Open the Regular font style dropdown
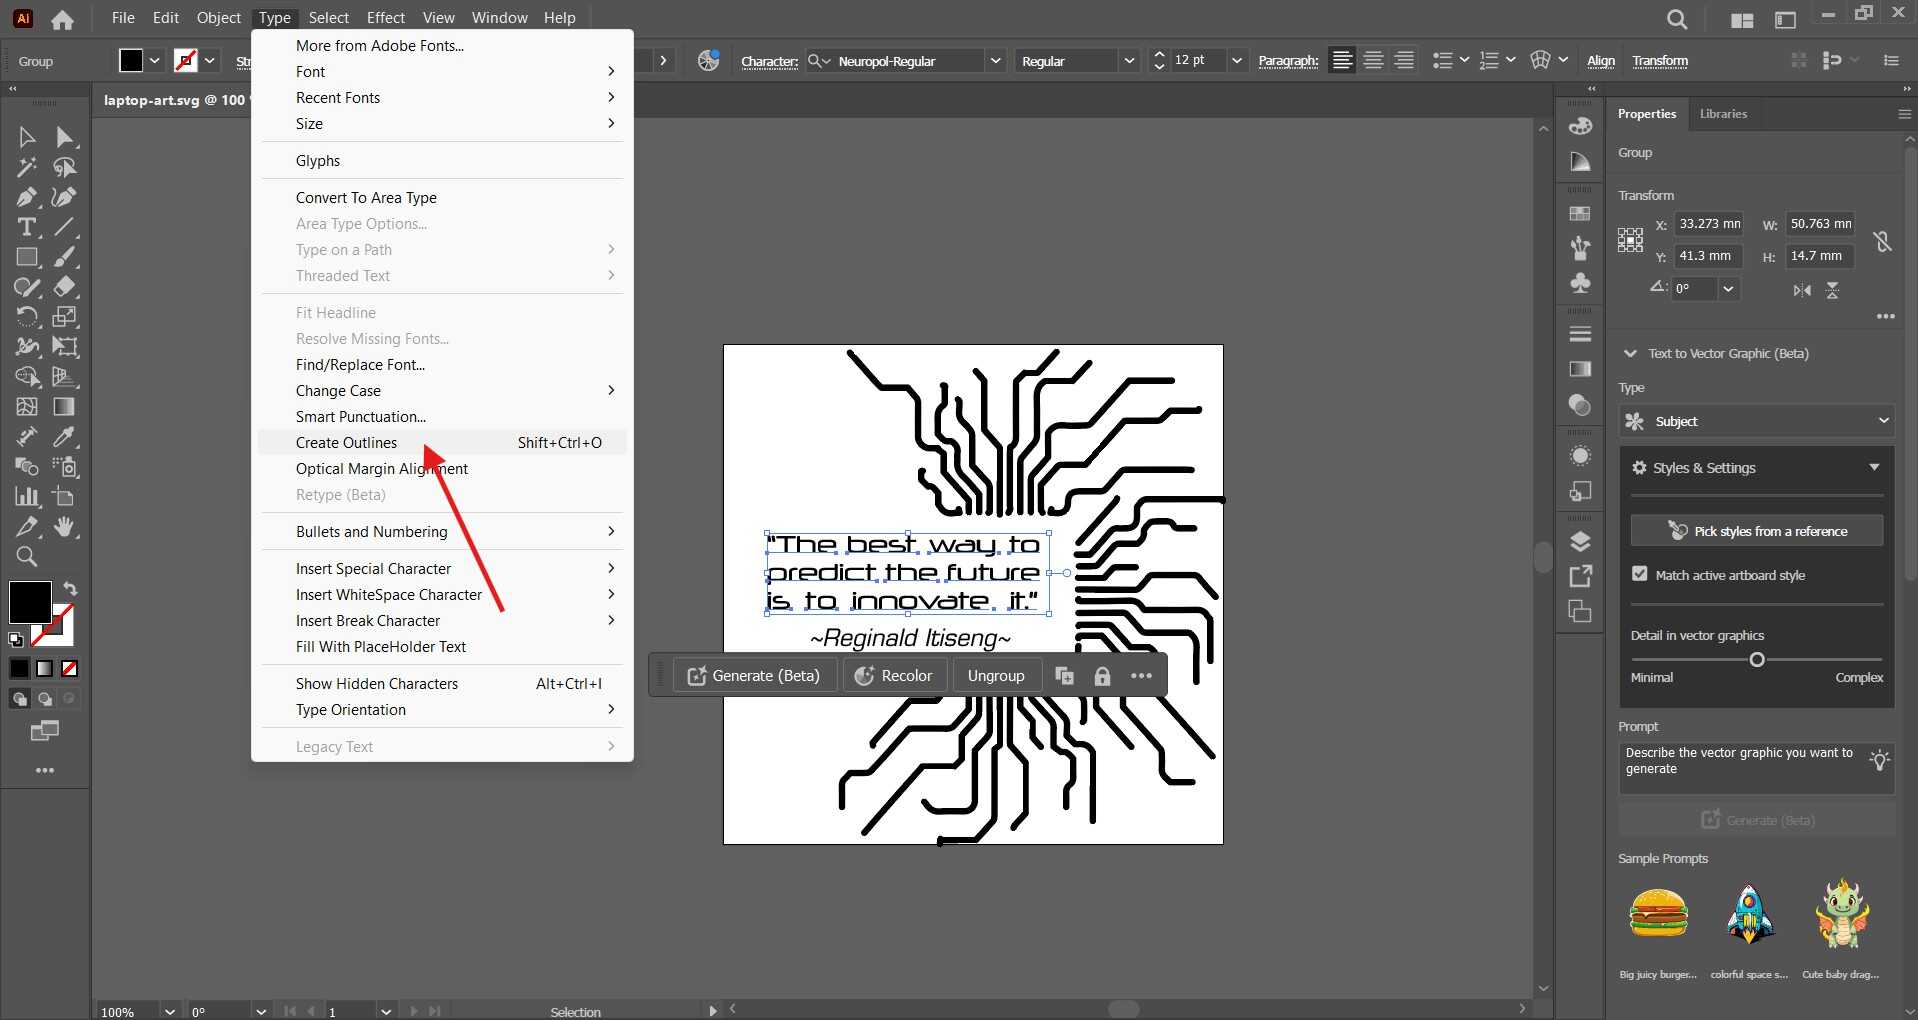 click(x=1128, y=60)
